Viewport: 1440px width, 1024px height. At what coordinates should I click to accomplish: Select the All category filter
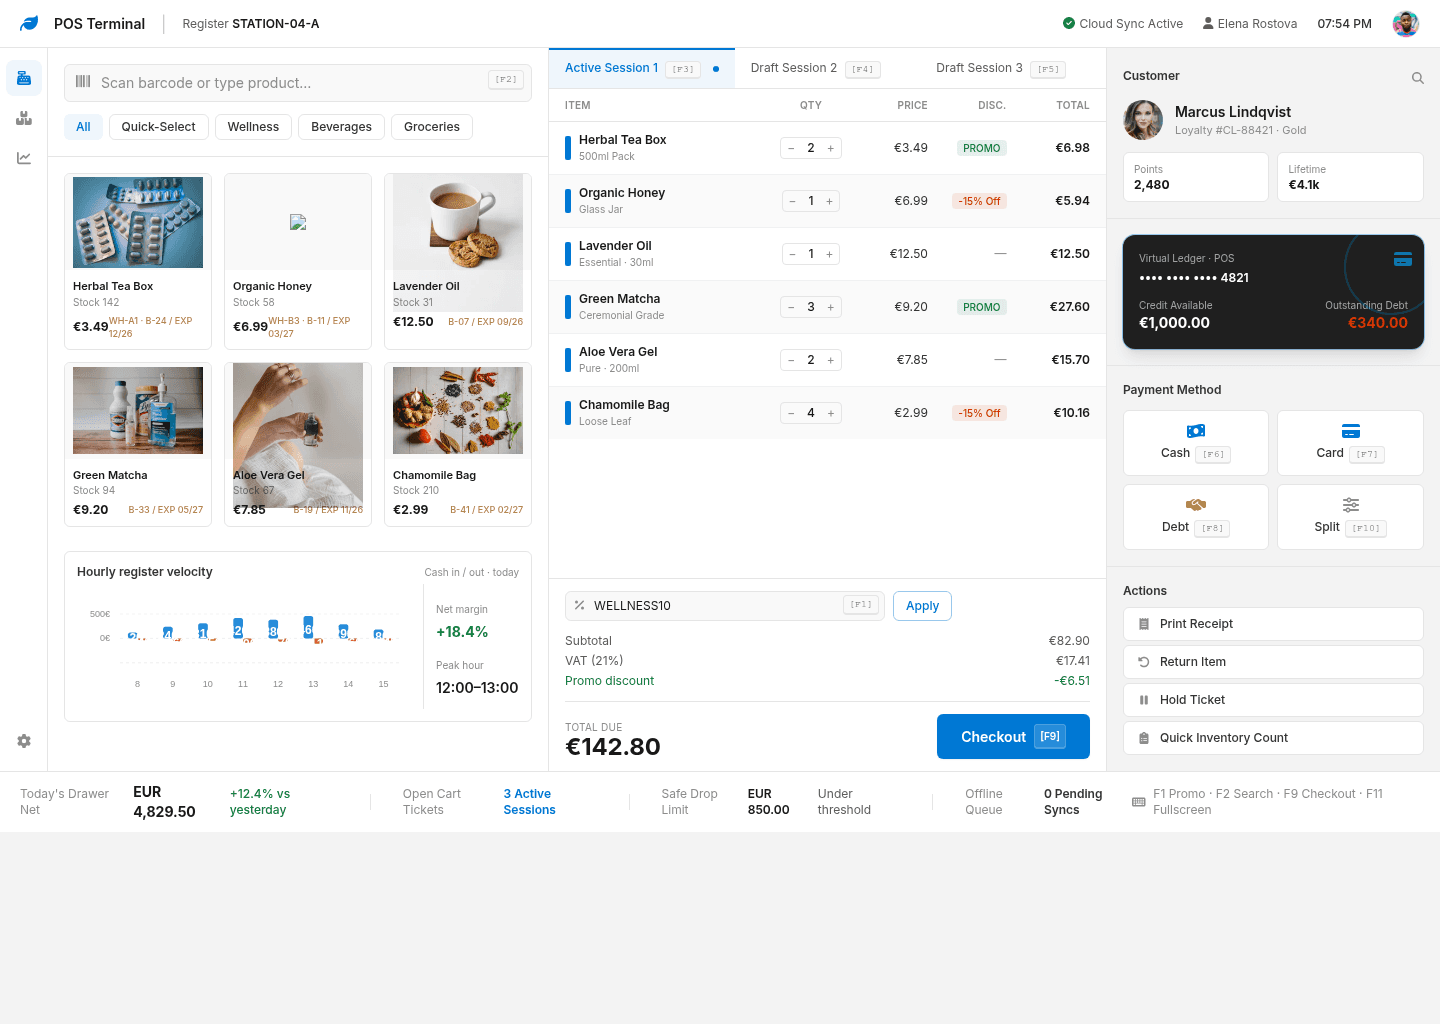83,127
